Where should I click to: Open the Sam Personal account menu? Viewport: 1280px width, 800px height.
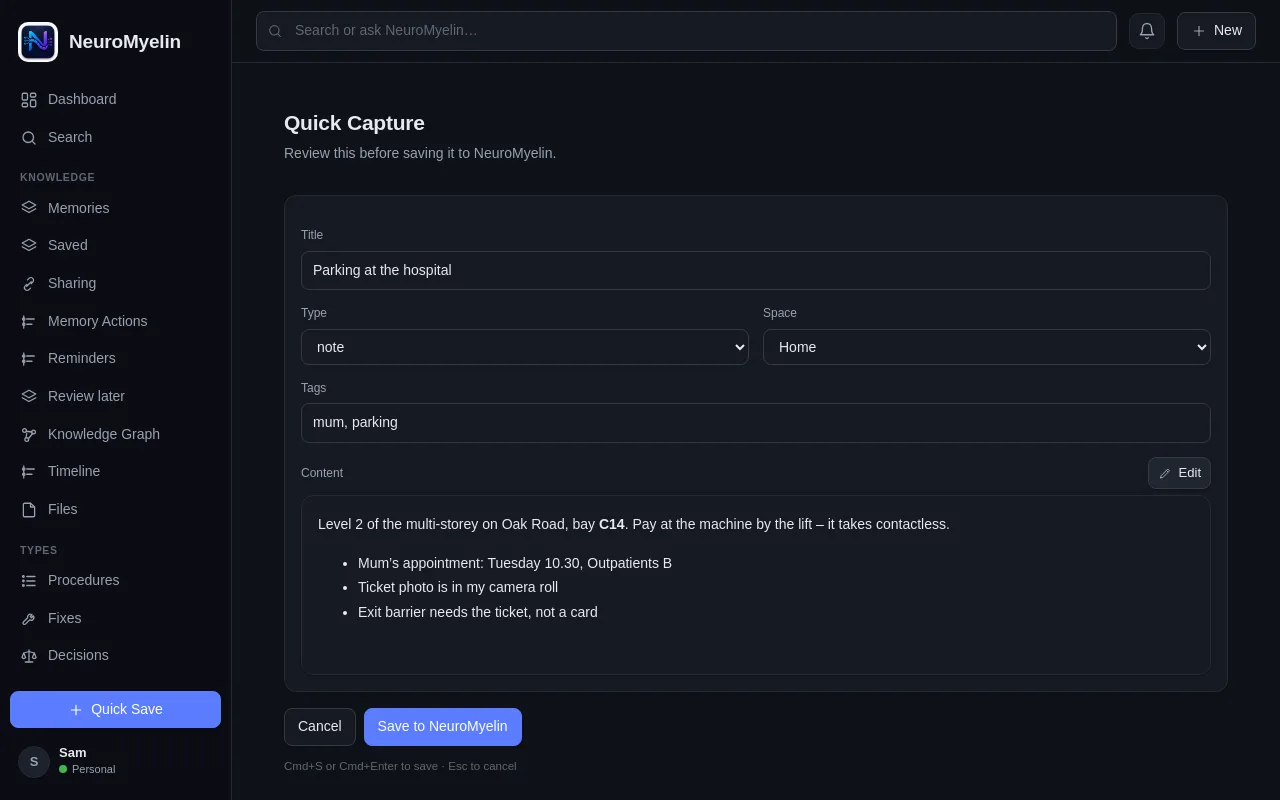(115, 761)
